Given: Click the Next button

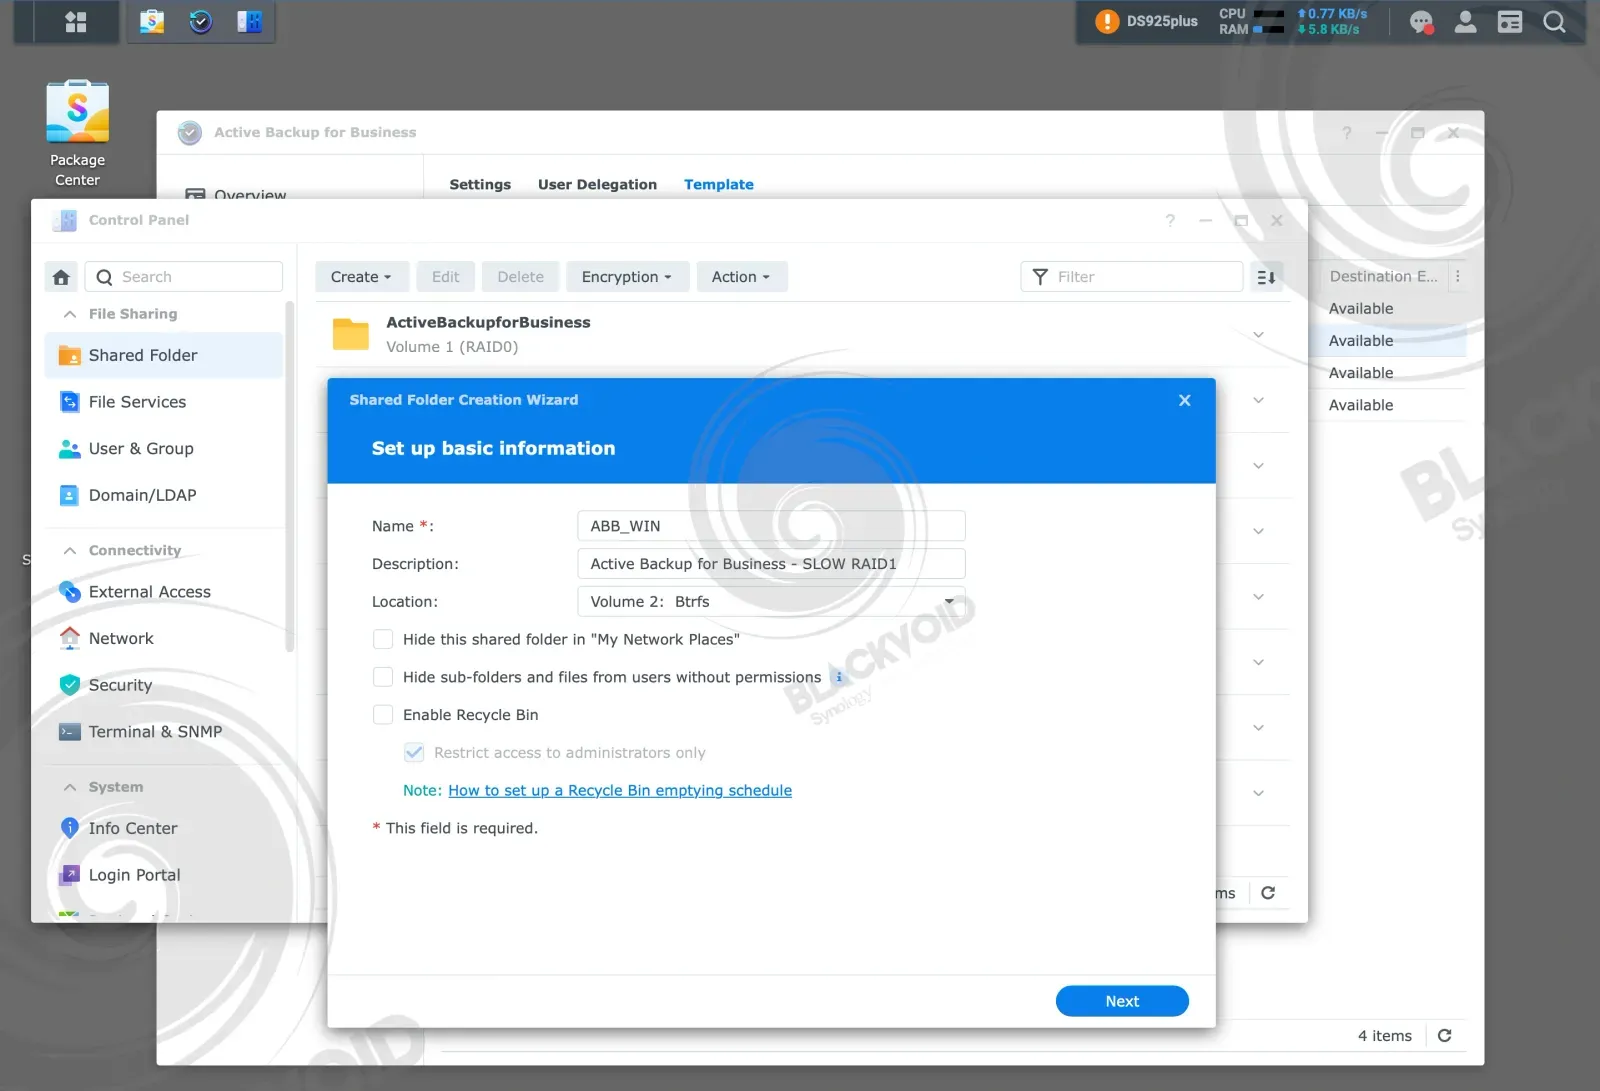Looking at the screenshot, I should pos(1122,1001).
